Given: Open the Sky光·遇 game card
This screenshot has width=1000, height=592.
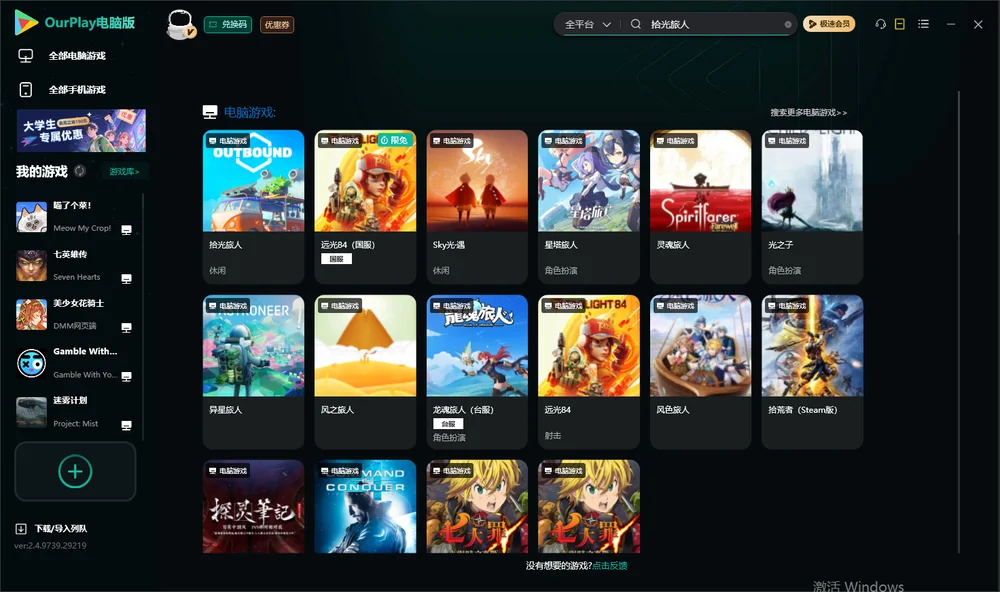Looking at the screenshot, I should click(477, 207).
